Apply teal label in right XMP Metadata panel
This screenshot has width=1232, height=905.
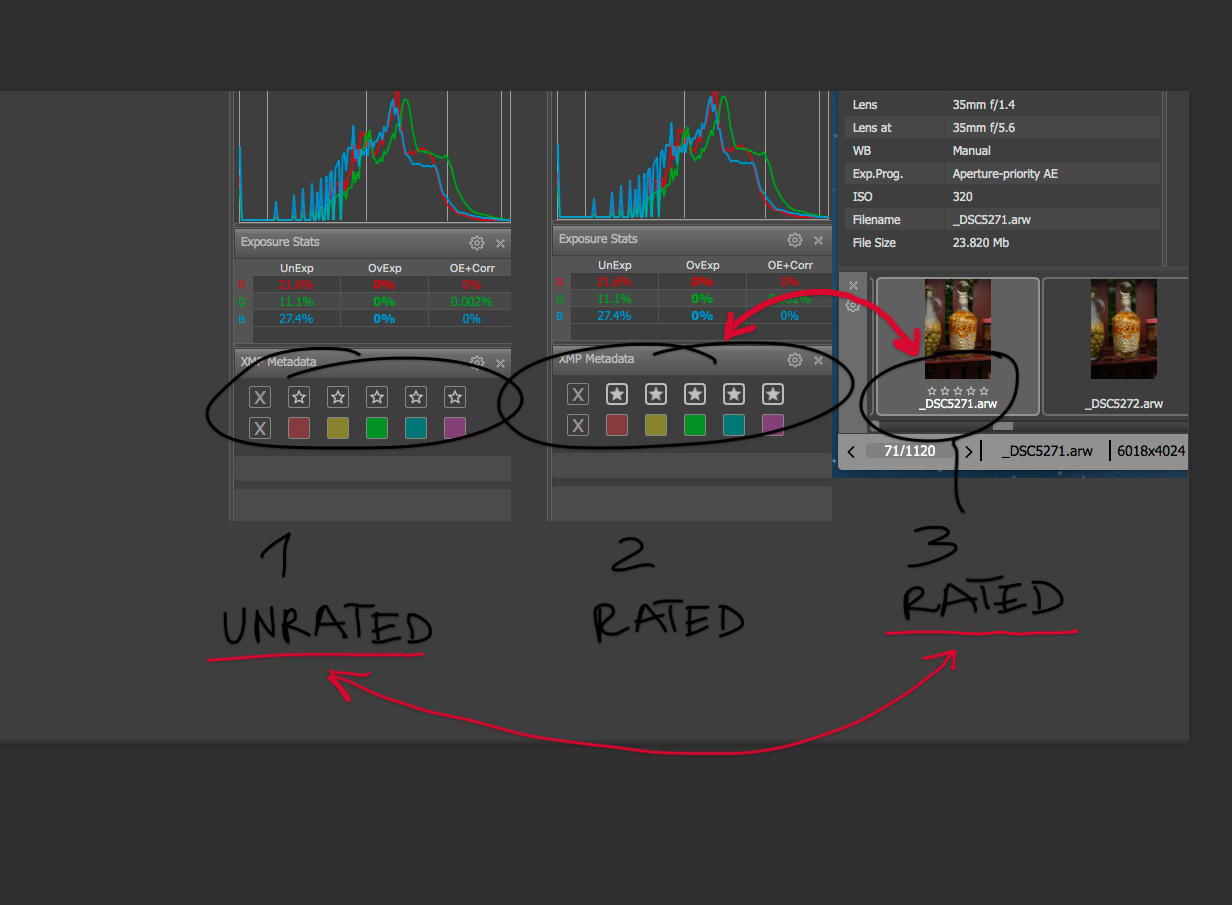point(734,425)
